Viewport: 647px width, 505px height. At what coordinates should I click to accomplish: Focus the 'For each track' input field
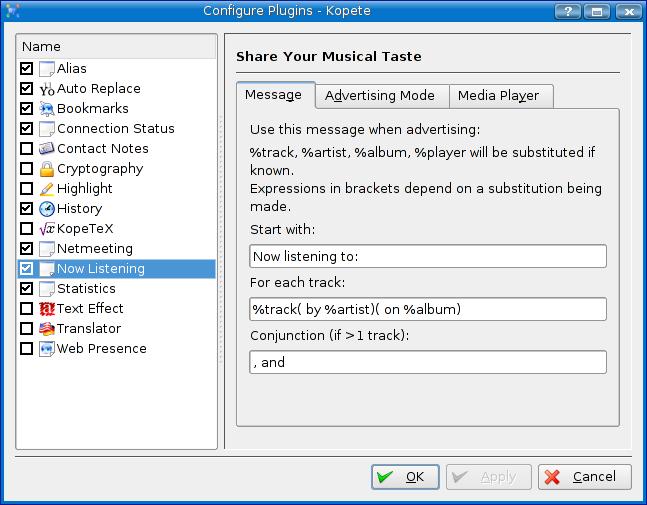pos(428,309)
